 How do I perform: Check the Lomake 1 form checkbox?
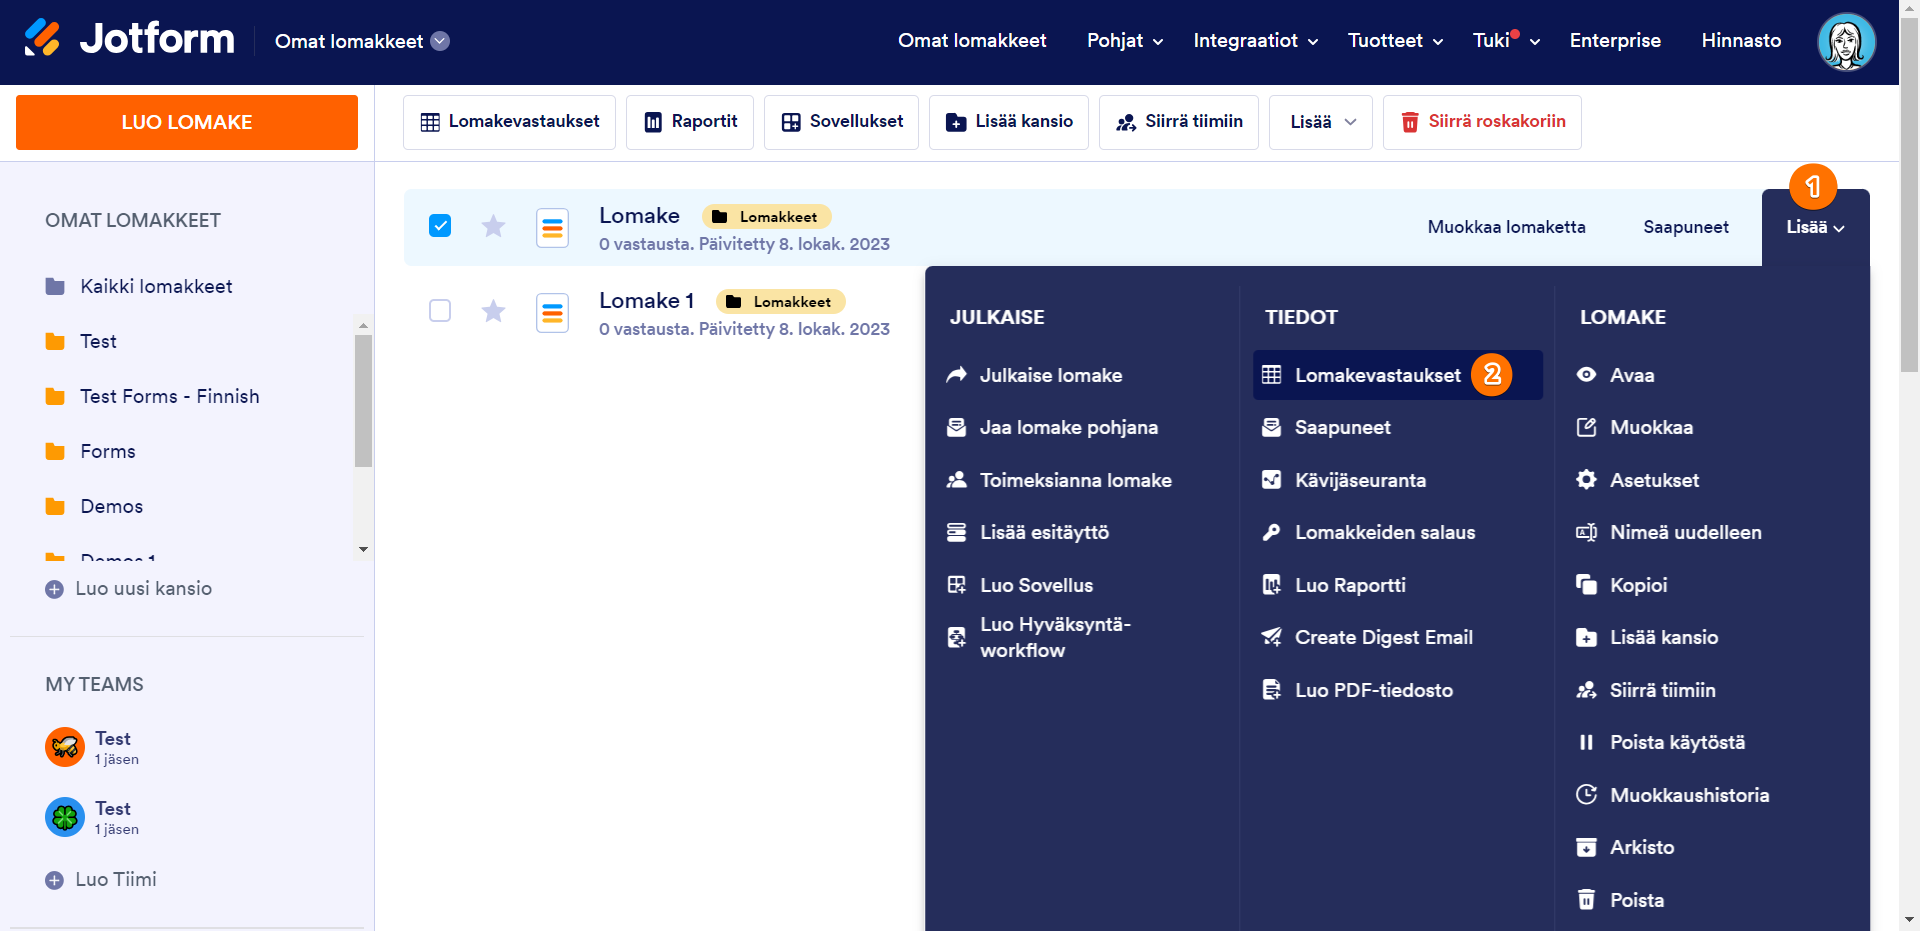[440, 311]
